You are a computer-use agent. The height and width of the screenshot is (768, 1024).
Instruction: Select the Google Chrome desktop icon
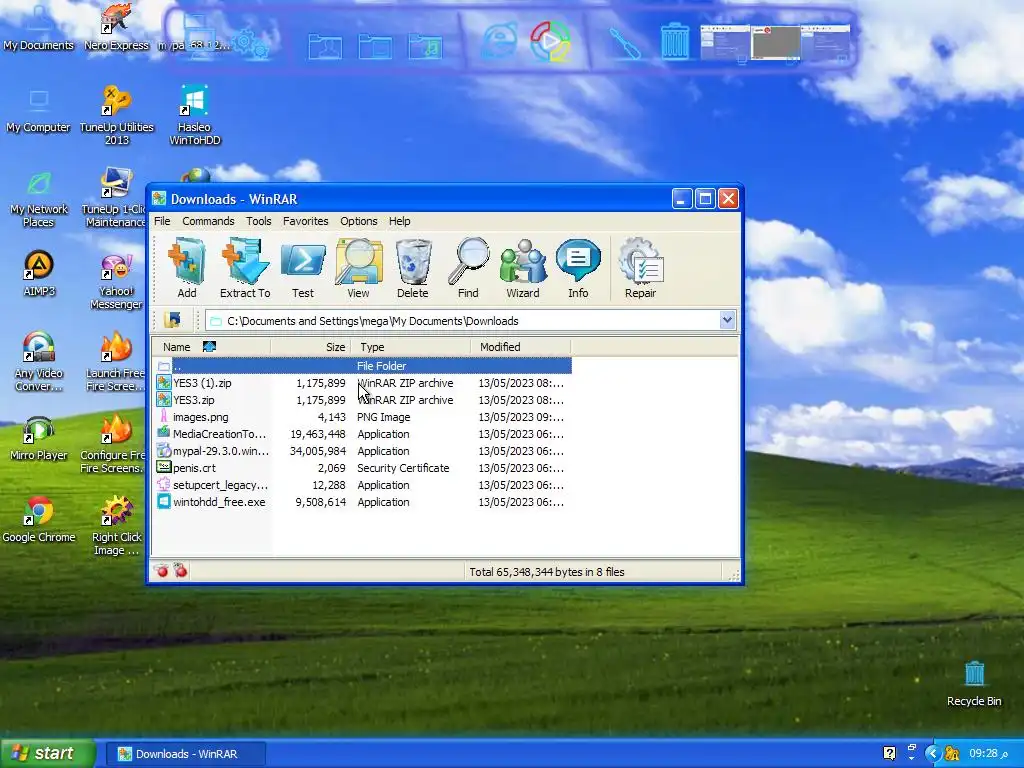coord(39,520)
